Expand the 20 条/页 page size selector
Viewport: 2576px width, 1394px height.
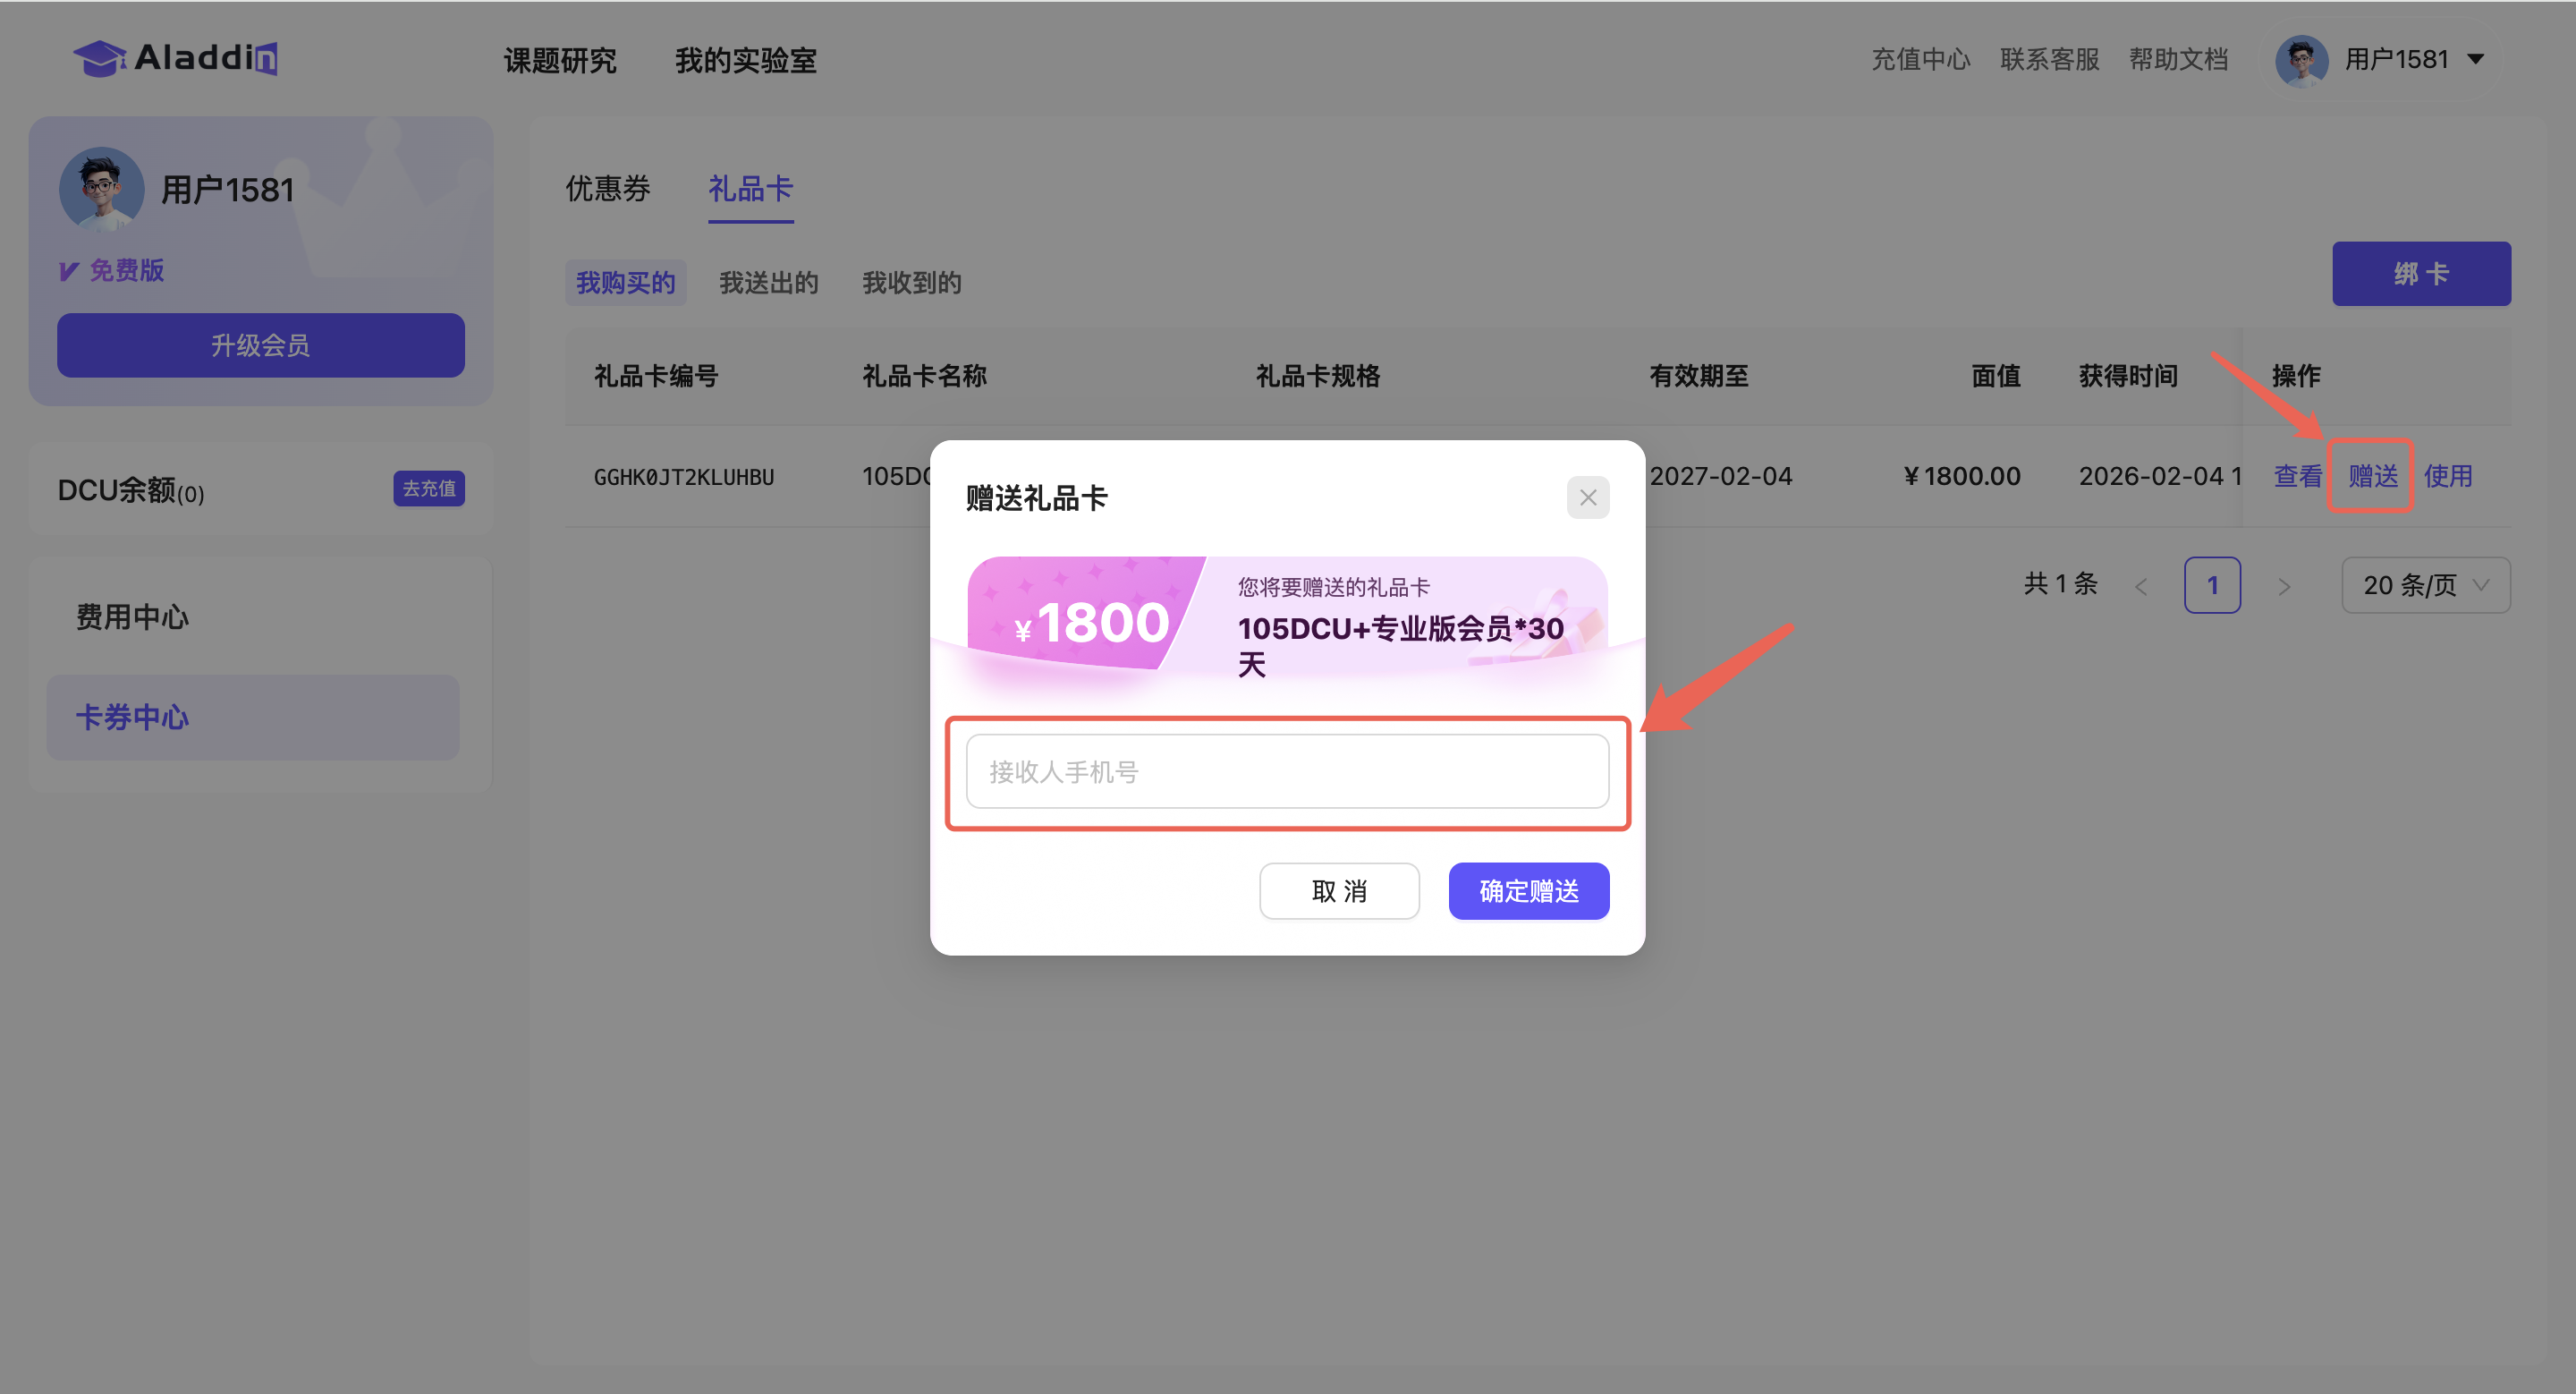tap(2425, 585)
